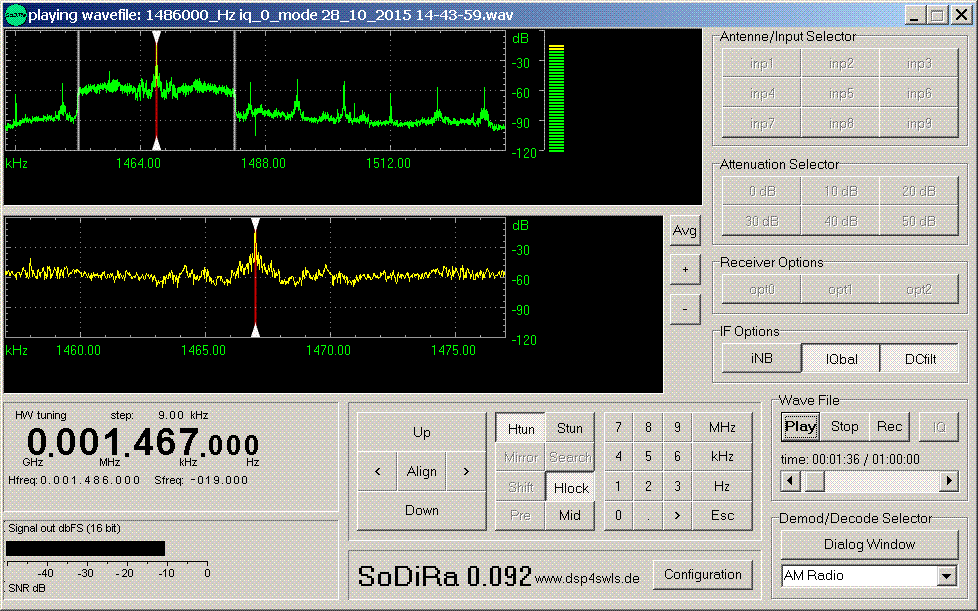Click the Mid button

pos(569,516)
